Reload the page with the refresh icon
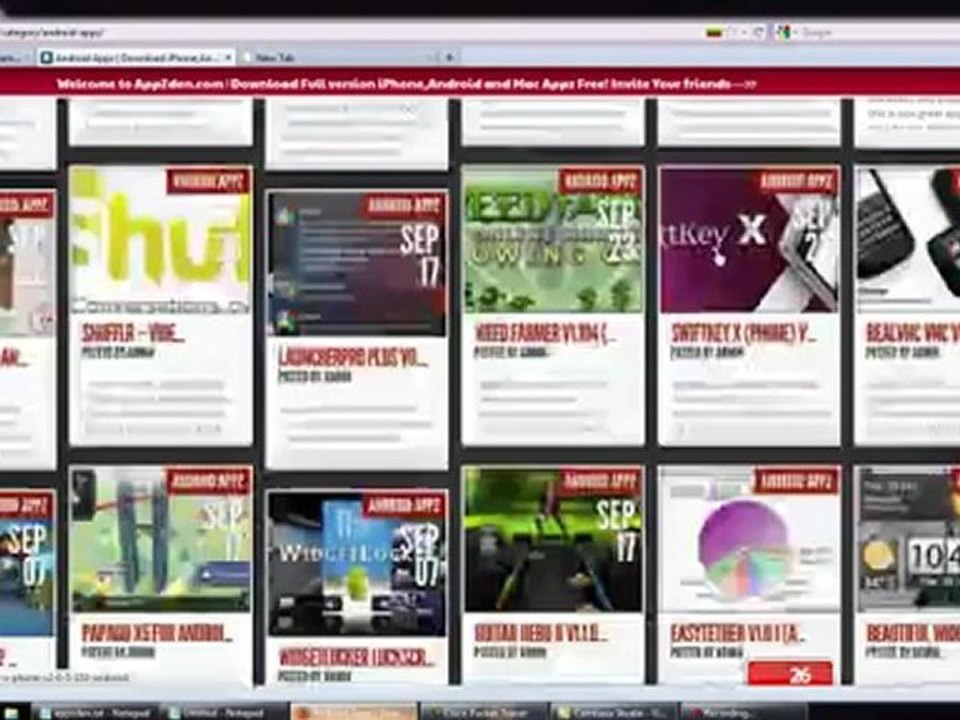Image resolution: width=960 pixels, height=720 pixels. tap(758, 32)
